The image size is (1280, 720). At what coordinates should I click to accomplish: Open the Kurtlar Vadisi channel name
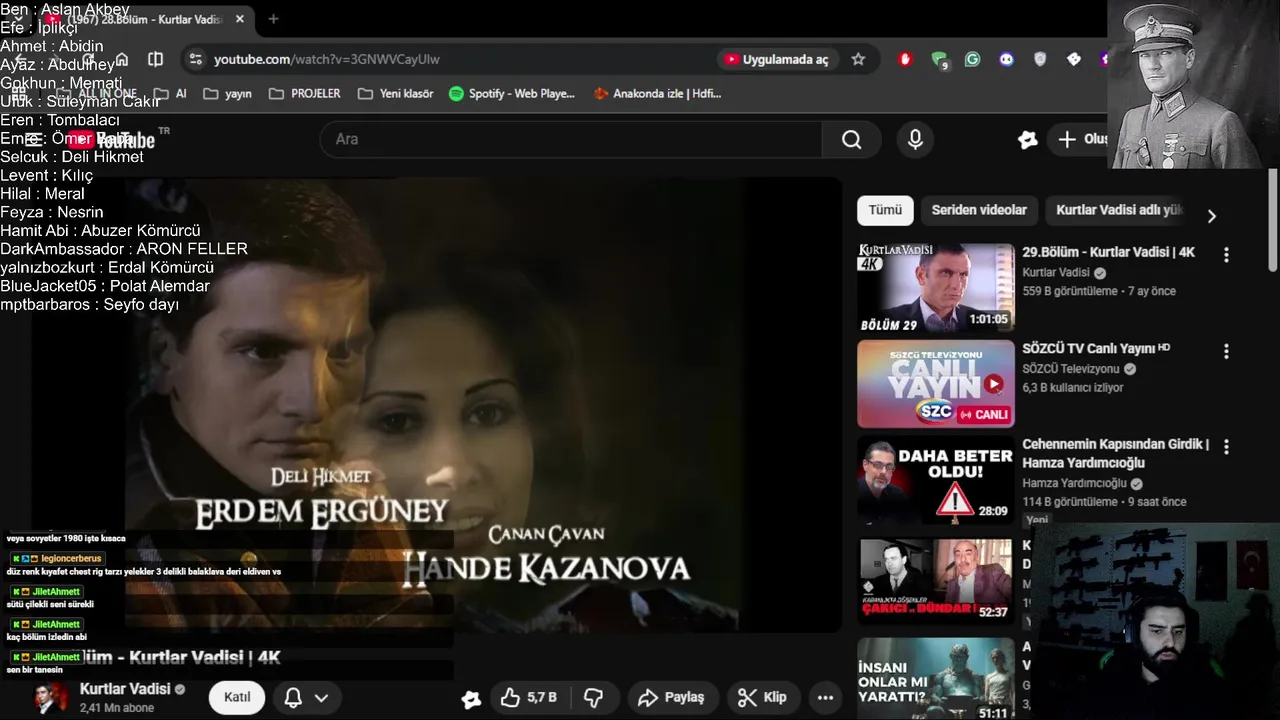(125, 689)
